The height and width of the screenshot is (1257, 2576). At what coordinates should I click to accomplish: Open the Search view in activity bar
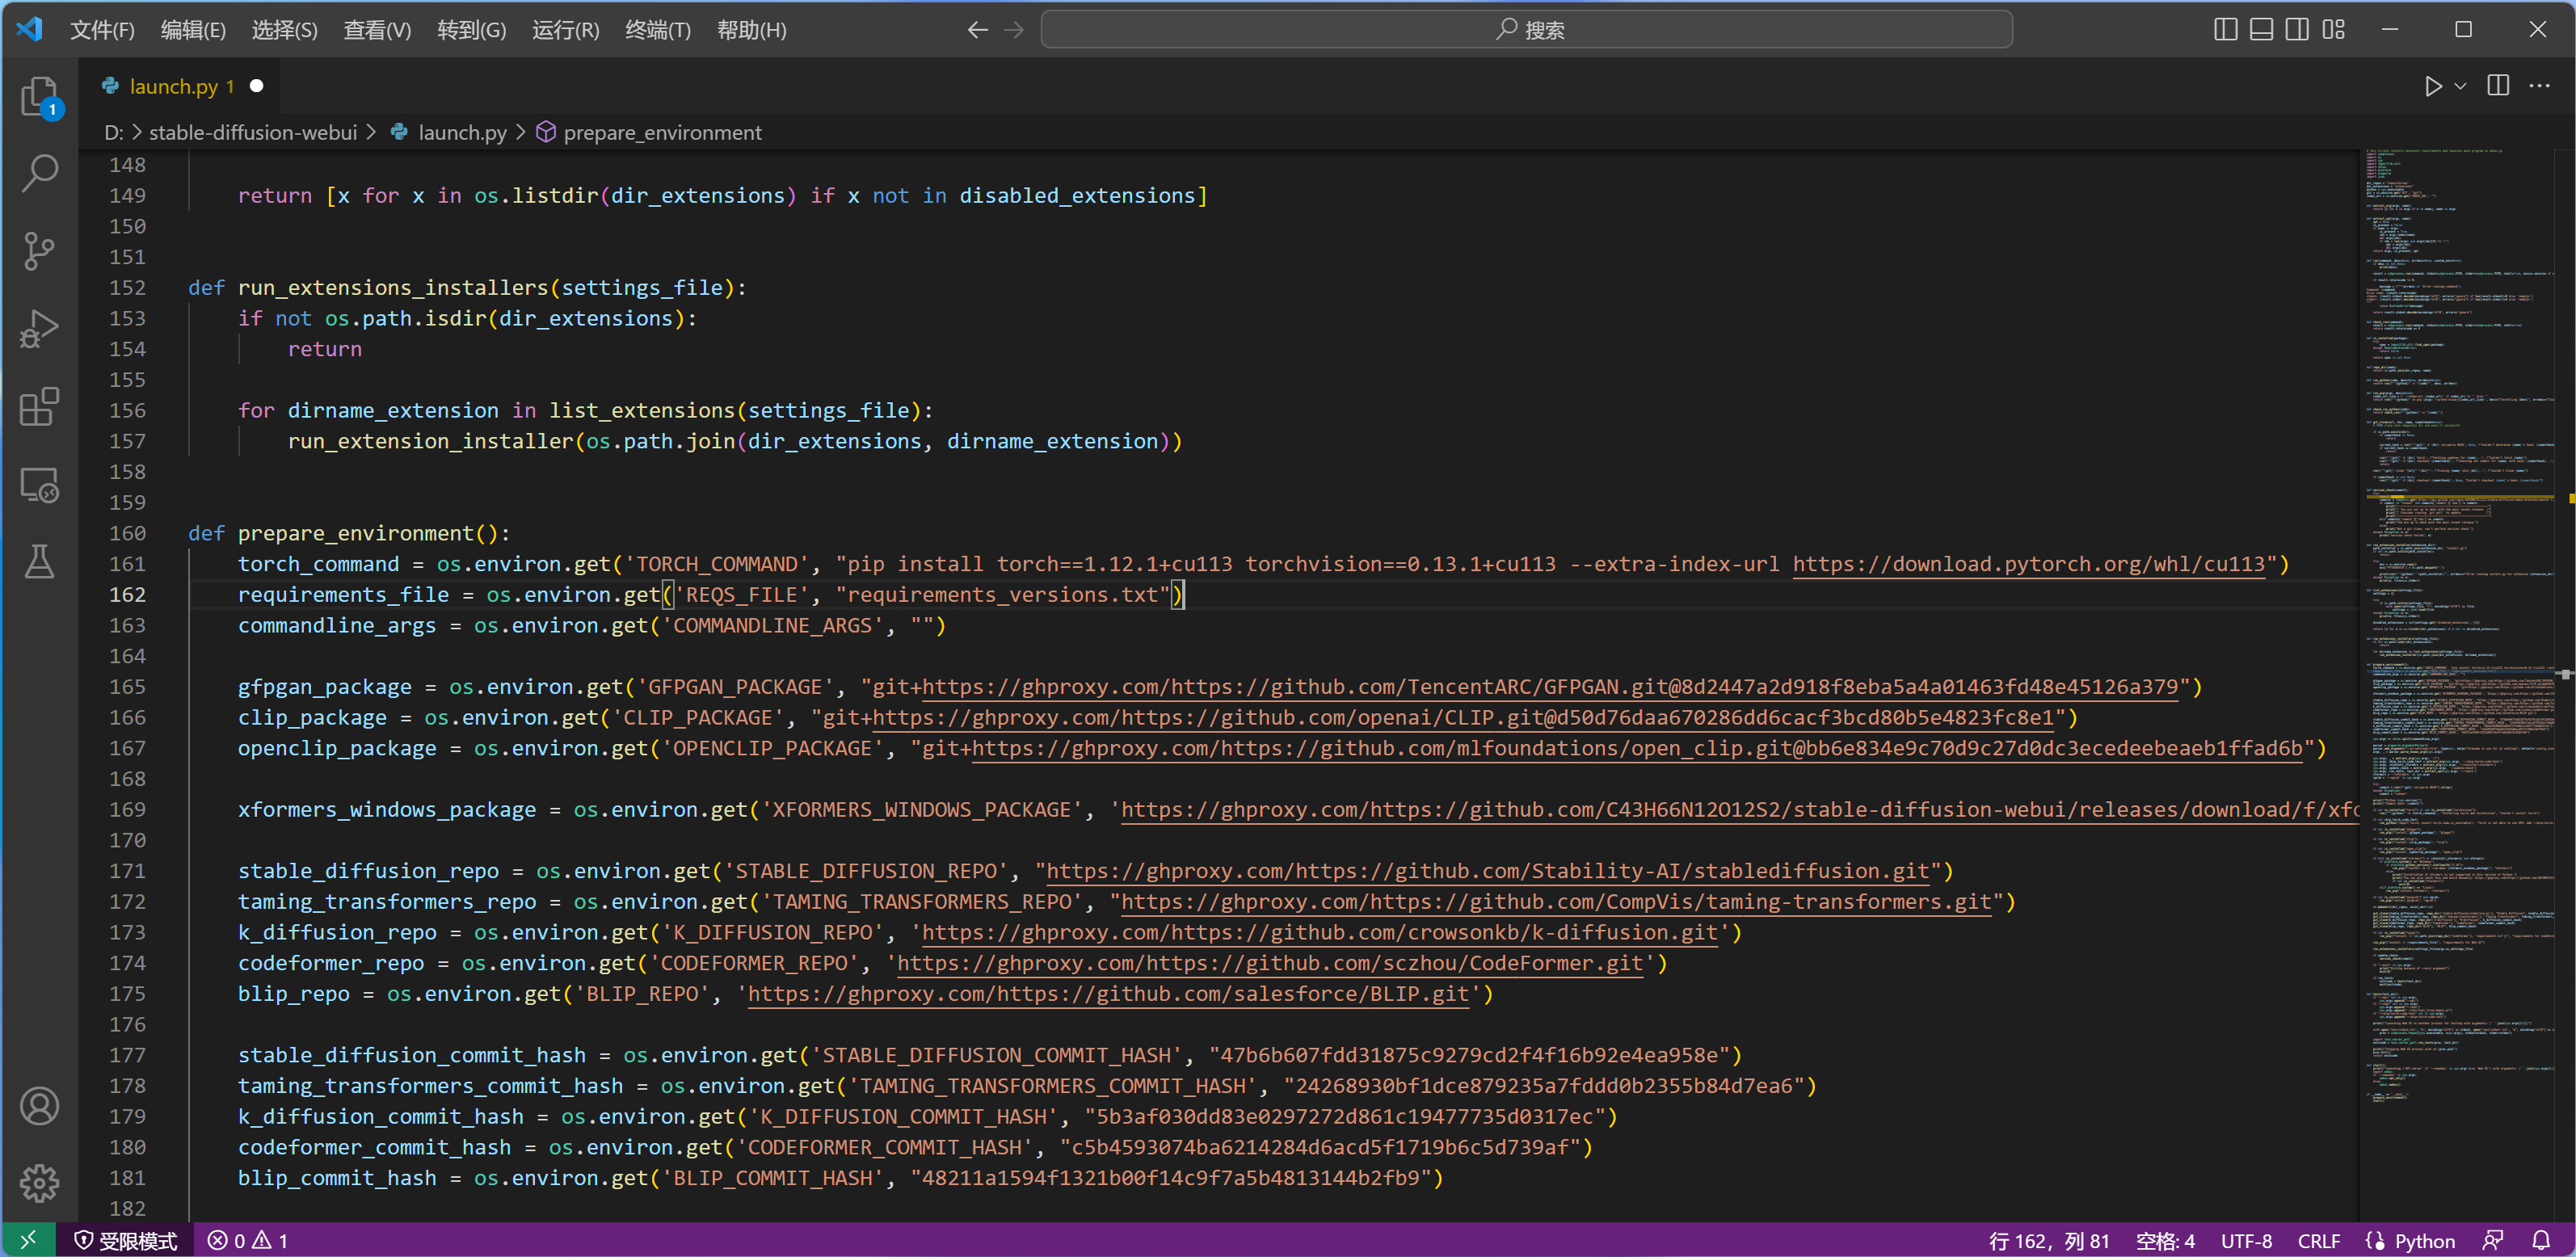(x=40, y=173)
